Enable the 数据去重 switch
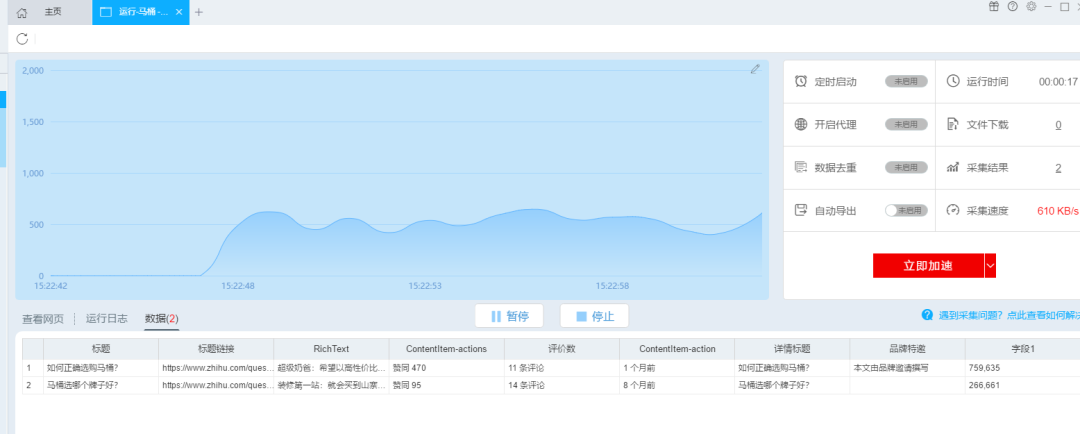The height and width of the screenshot is (434, 1080). click(x=904, y=168)
